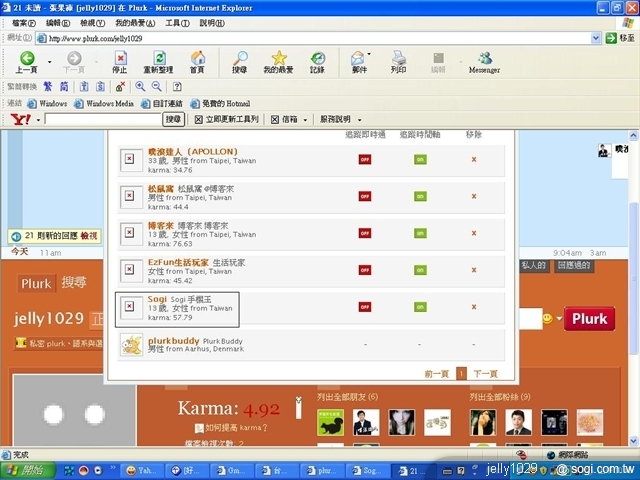Click inside the Yahoo toolbar search field
The height and width of the screenshot is (480, 640).
103,120
